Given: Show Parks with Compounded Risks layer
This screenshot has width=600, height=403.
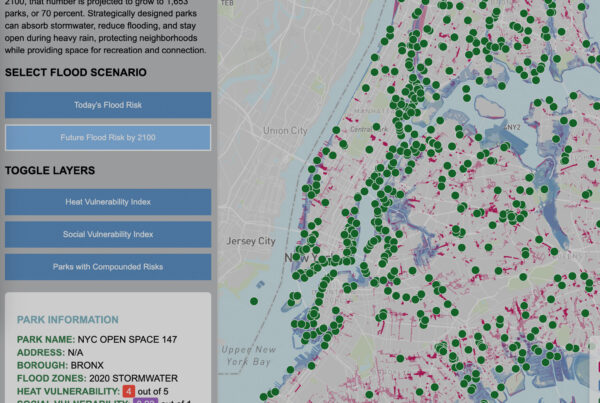Looking at the screenshot, I should point(108,267).
